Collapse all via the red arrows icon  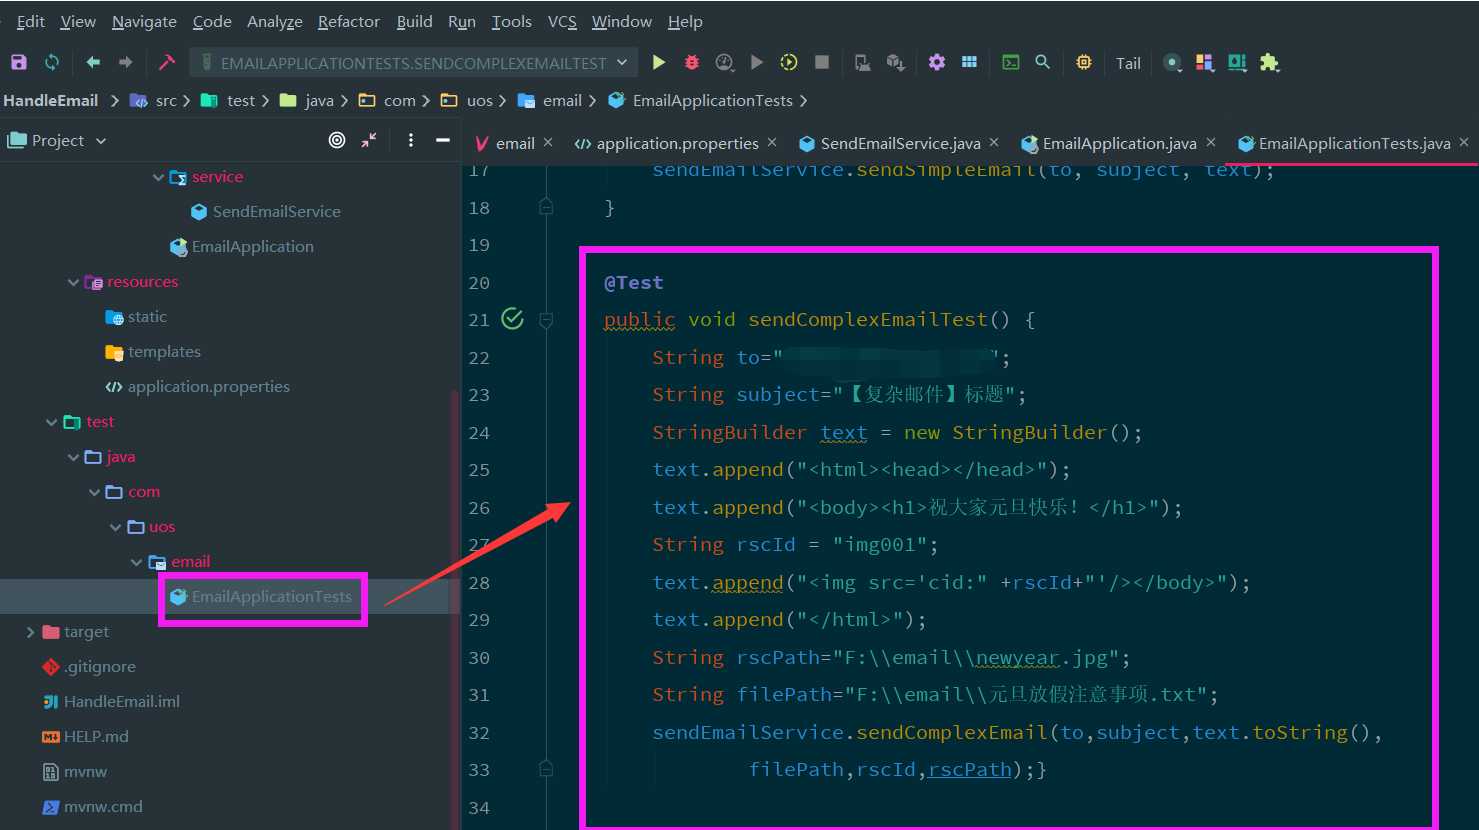point(369,140)
